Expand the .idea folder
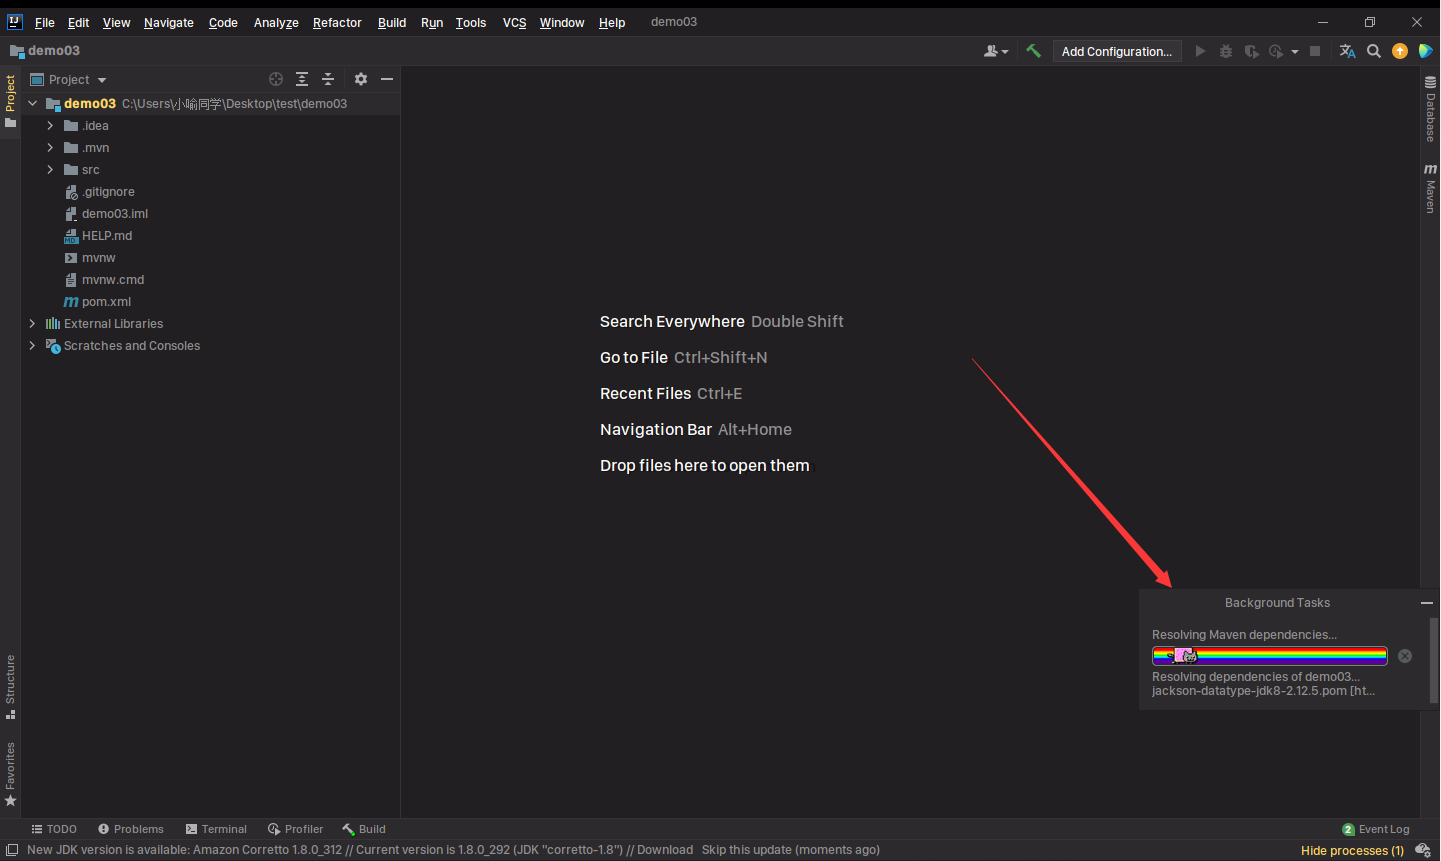The height and width of the screenshot is (861, 1441). [50, 126]
